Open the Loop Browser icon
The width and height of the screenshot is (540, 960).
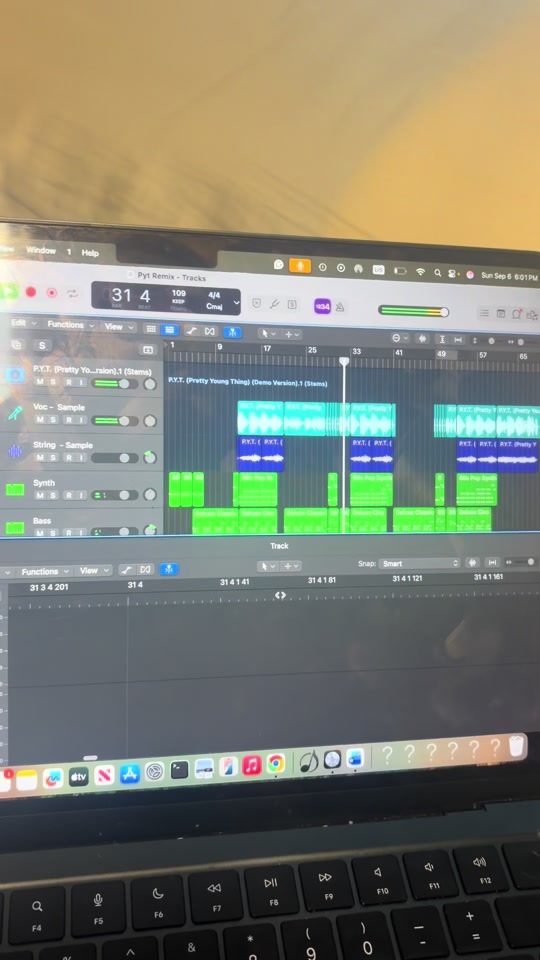pos(516,314)
